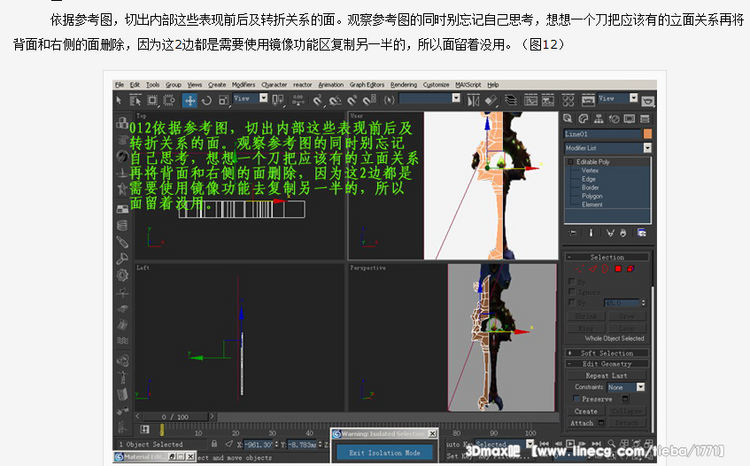Click Exit Isolation Mode button
The image size is (750, 466).
click(x=385, y=453)
